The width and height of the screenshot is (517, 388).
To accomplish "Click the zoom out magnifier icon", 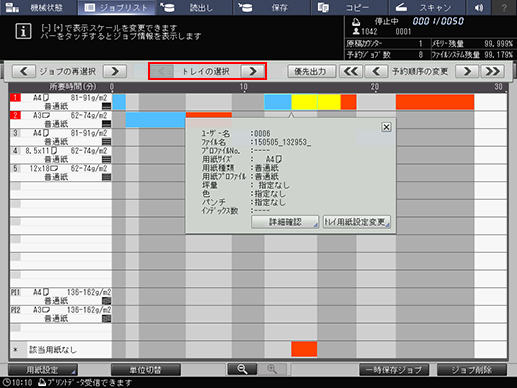I will point(242,369).
